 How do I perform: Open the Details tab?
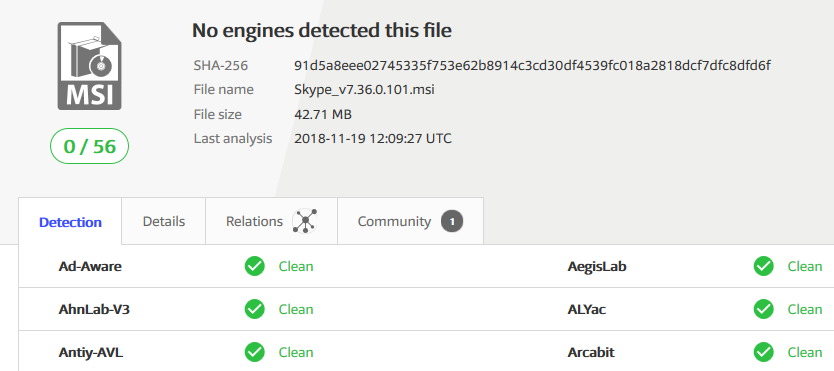click(x=164, y=221)
